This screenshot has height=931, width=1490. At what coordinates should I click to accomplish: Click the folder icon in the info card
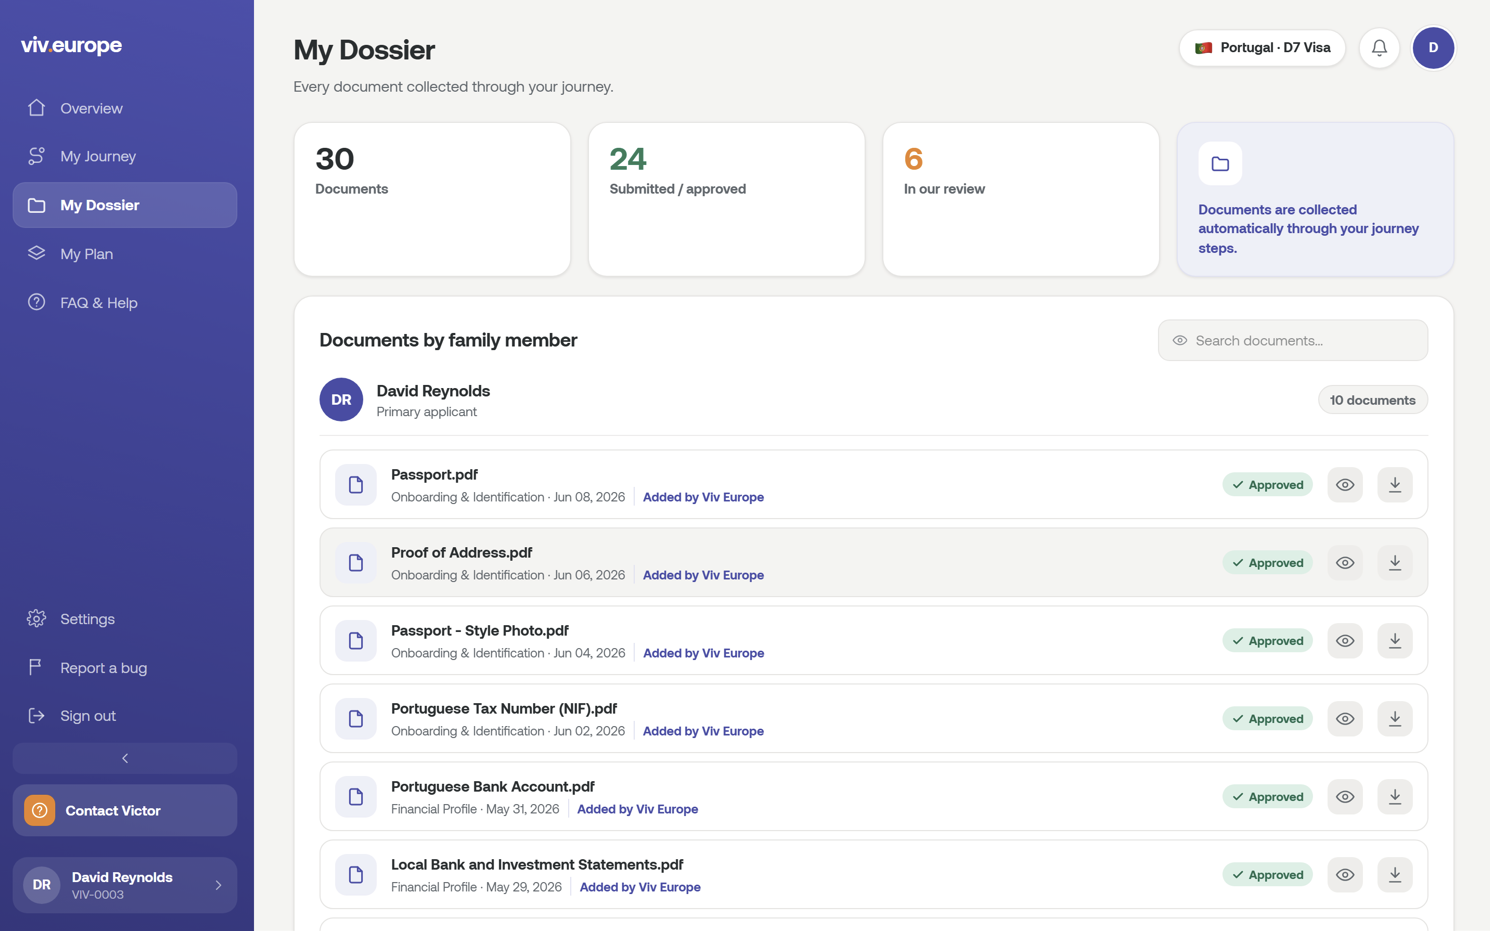1220,164
